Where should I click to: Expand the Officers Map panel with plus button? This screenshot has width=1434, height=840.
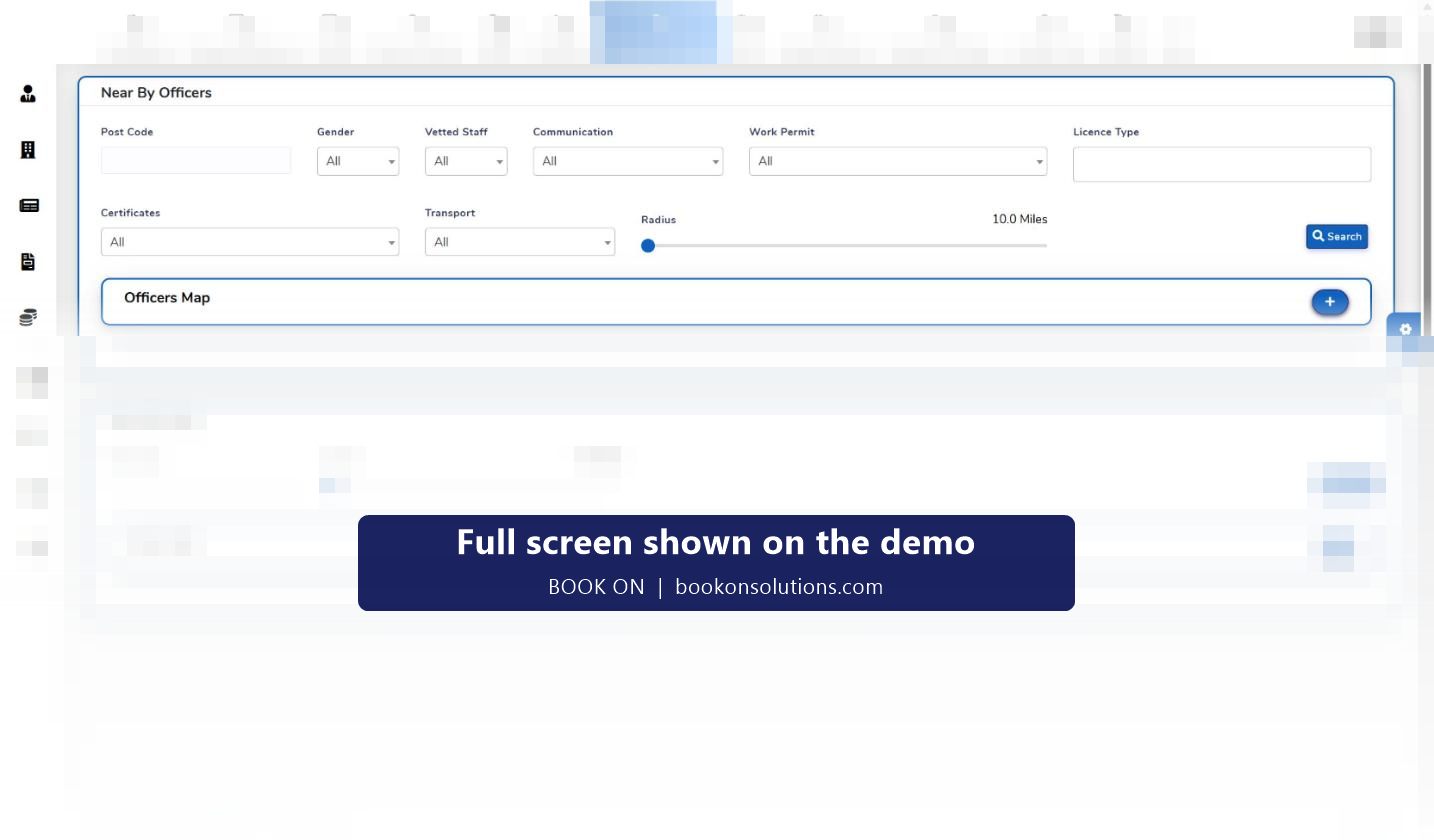pos(1330,302)
